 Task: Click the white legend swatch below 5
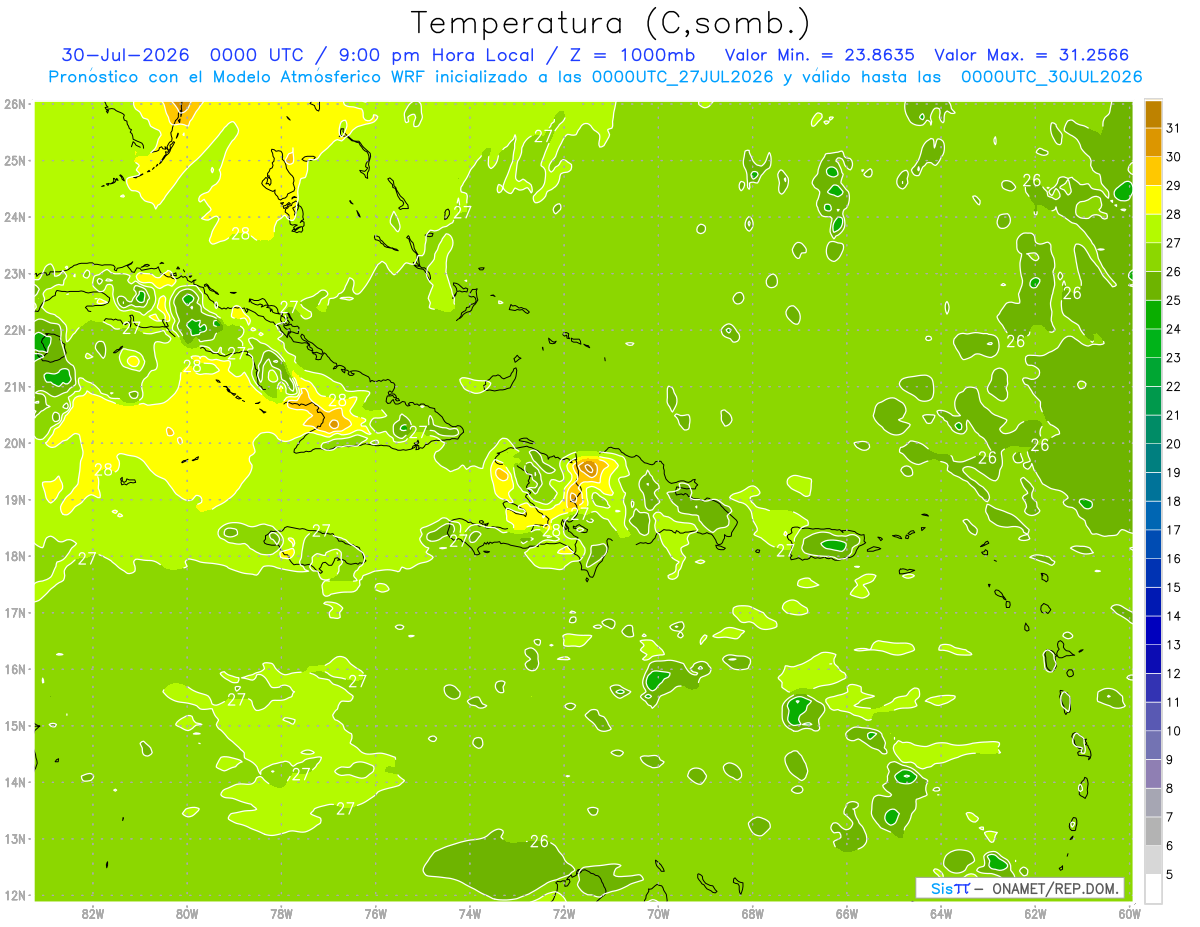(1153, 888)
